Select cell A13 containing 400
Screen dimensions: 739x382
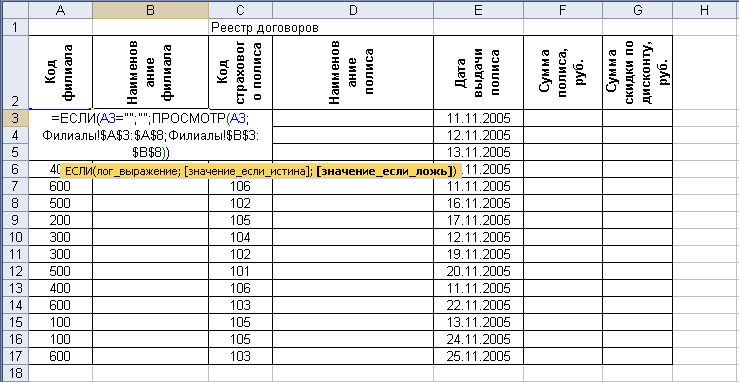tap(60, 288)
